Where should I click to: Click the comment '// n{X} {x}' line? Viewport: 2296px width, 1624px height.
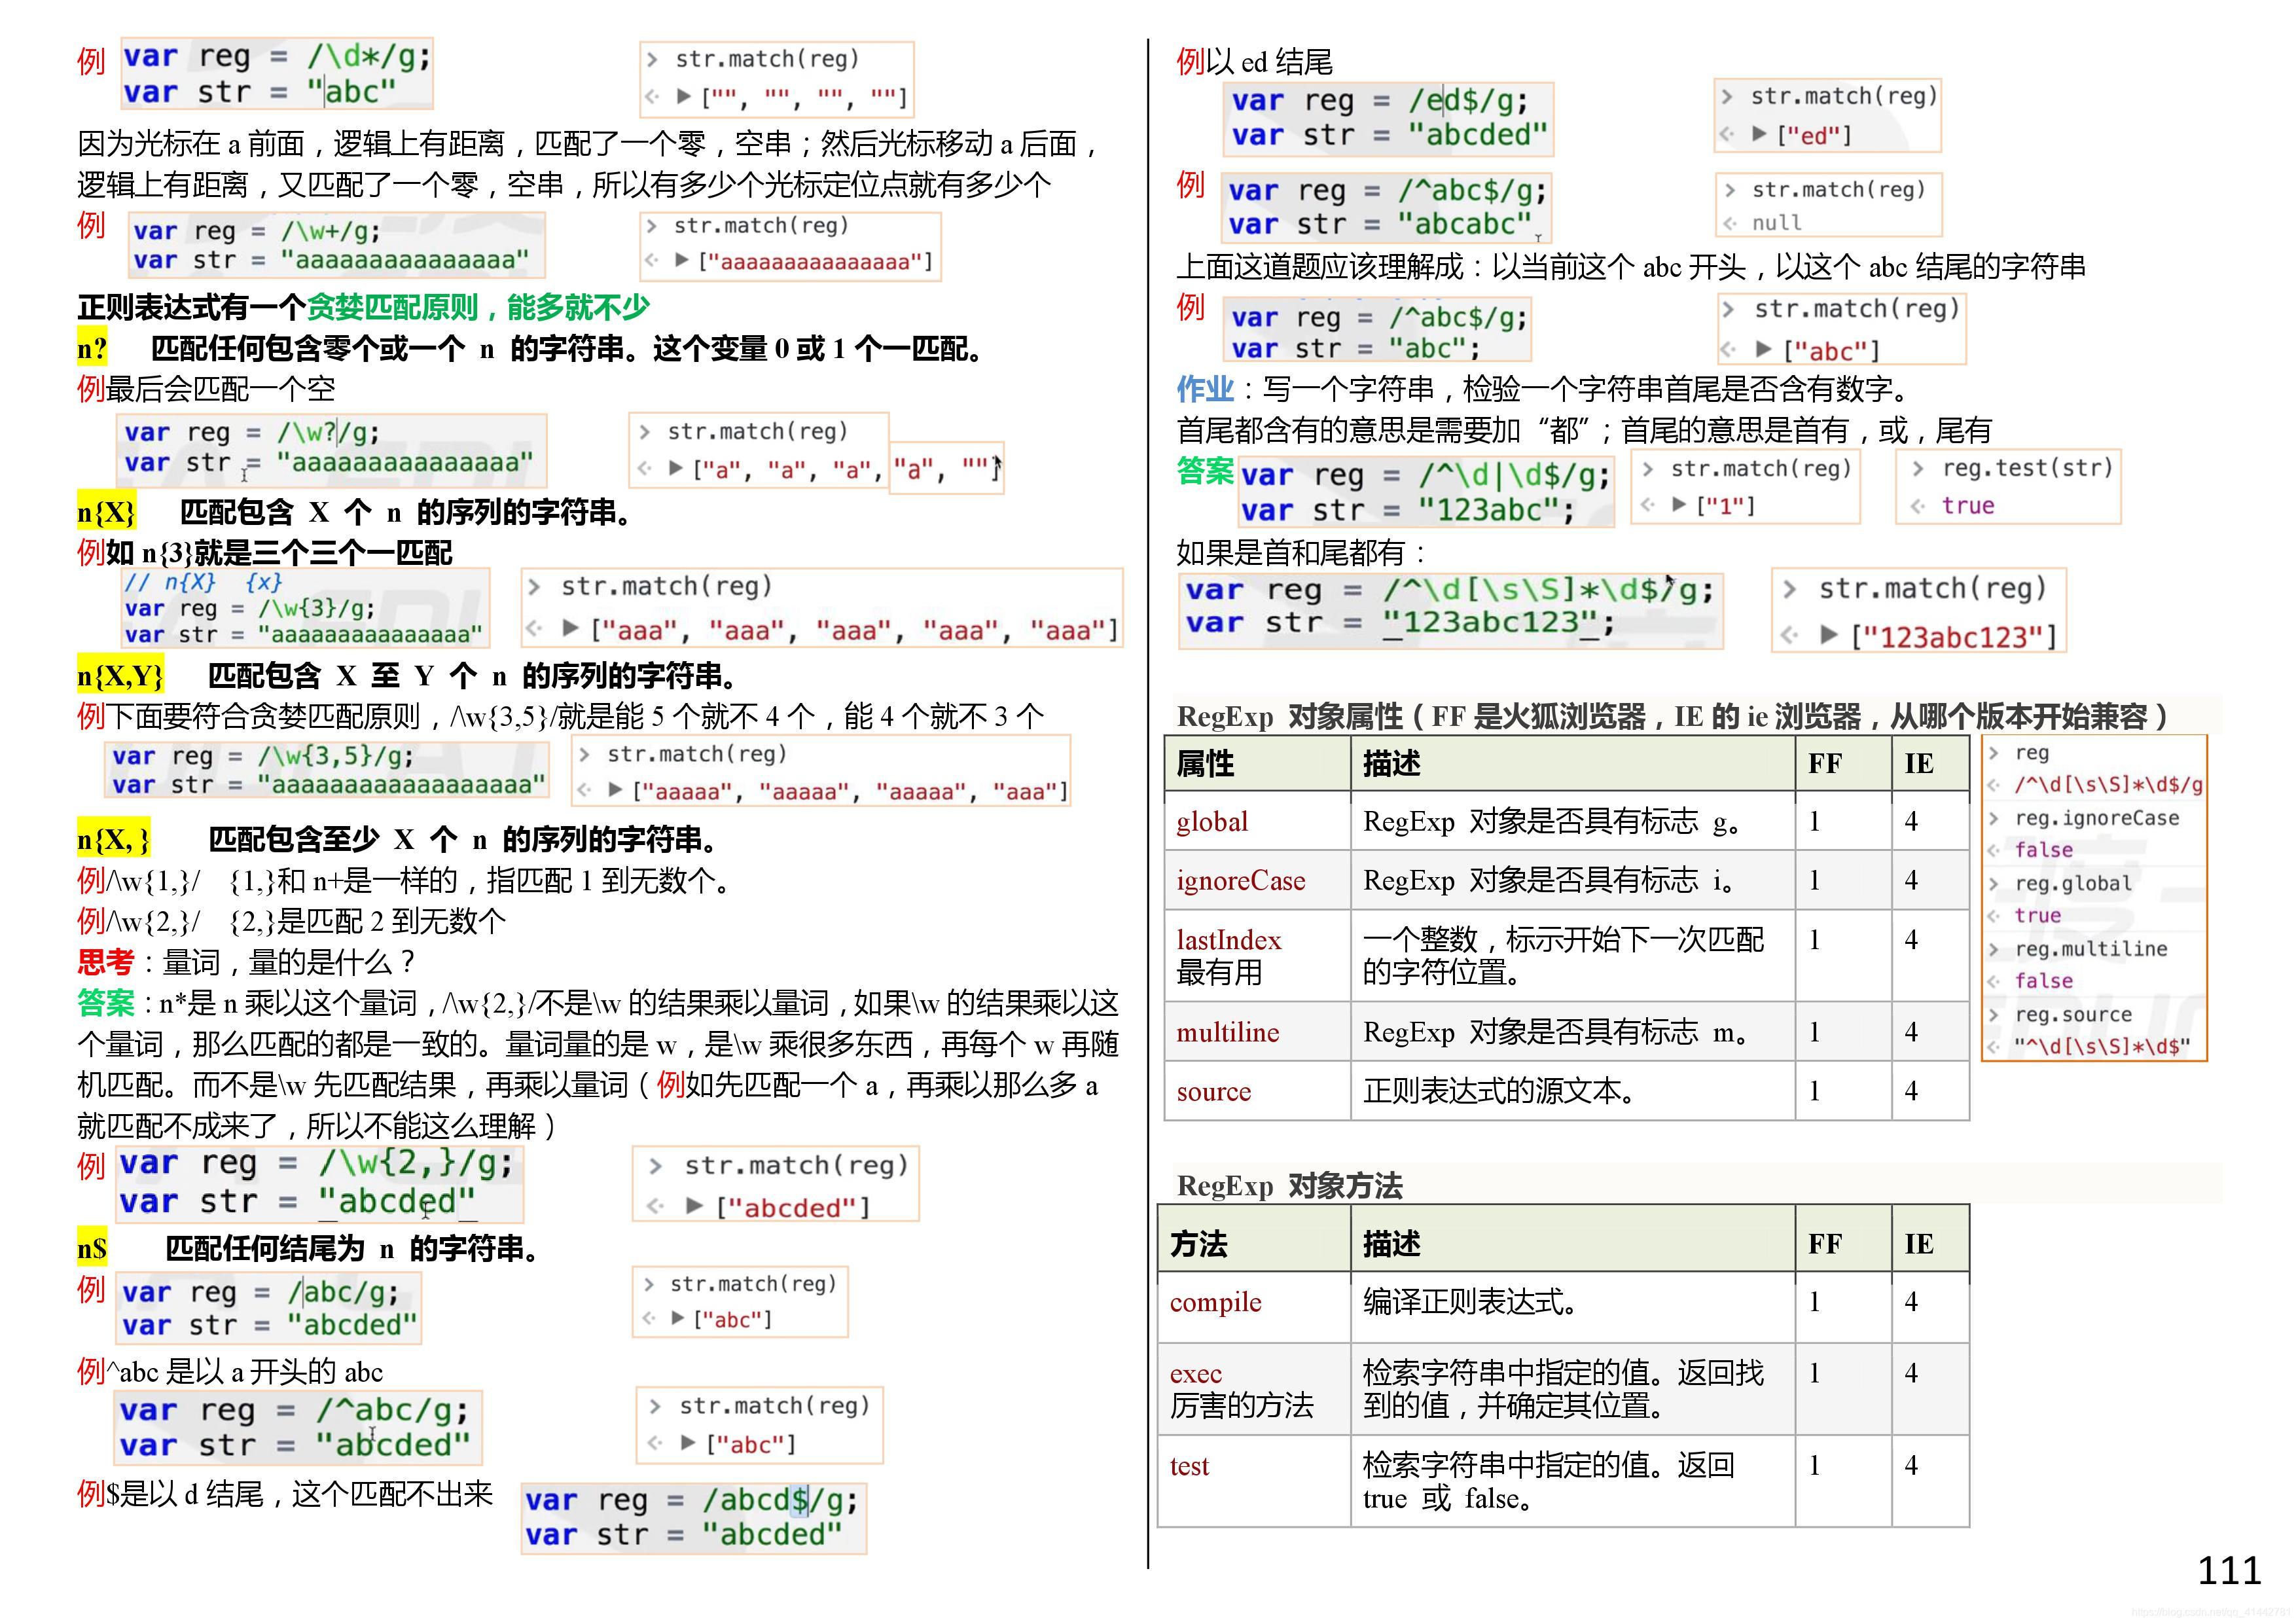203,582
